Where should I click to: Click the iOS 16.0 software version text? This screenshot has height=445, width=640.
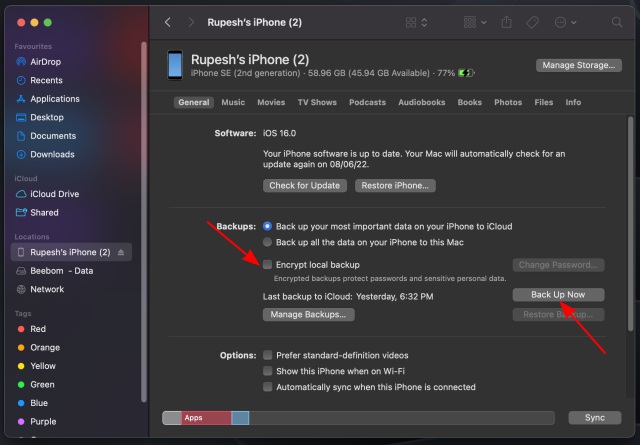(280, 134)
